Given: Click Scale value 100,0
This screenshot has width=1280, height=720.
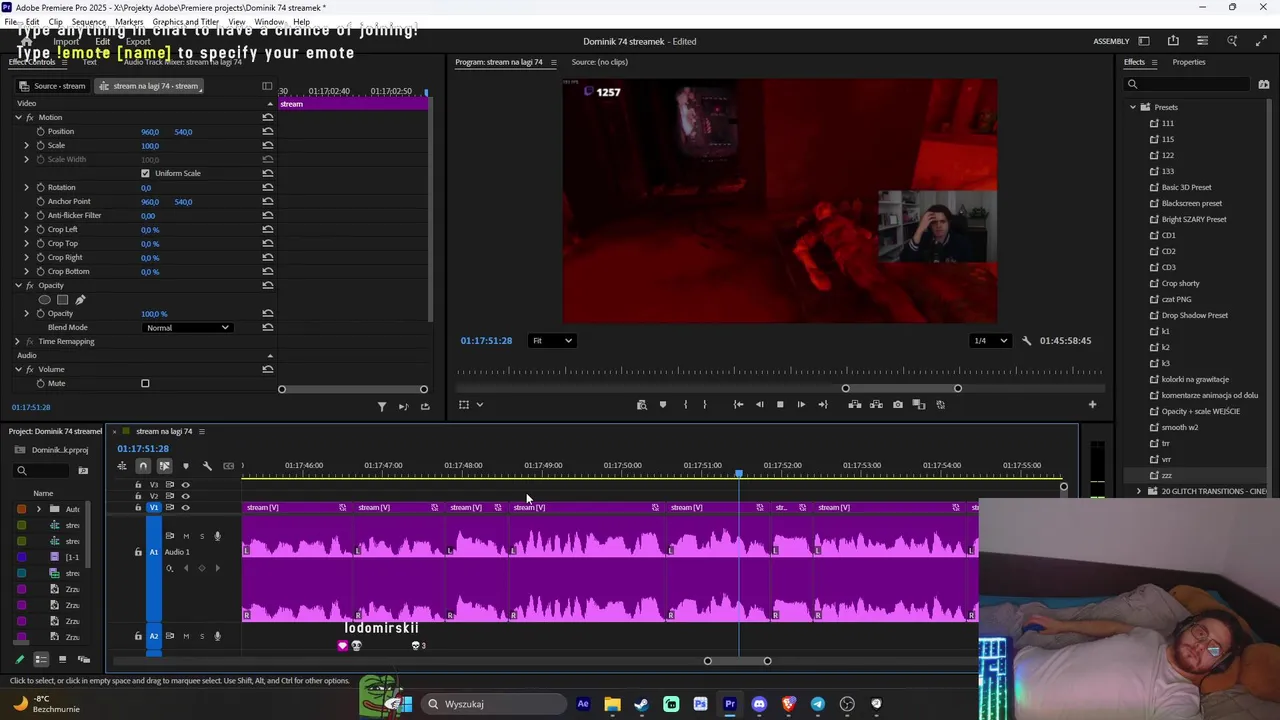Looking at the screenshot, I should coord(150,146).
